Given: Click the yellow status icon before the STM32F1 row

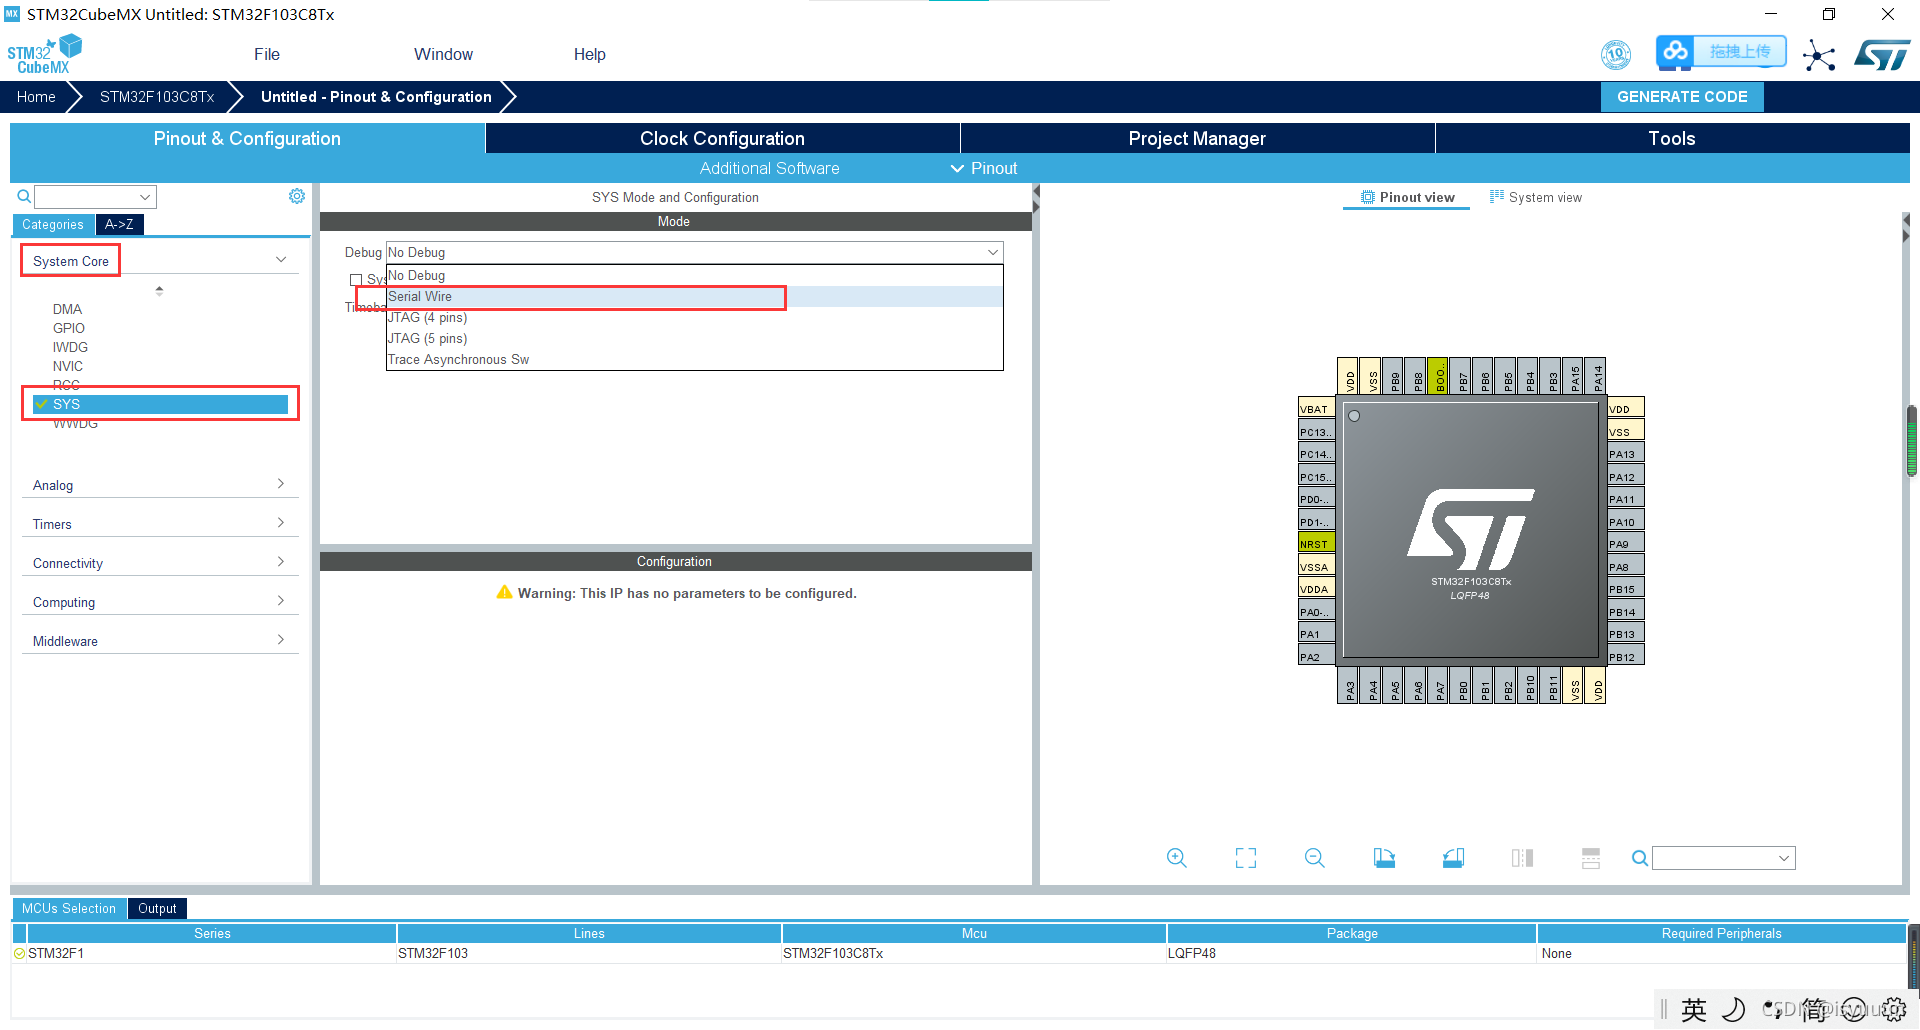Looking at the screenshot, I should coord(19,953).
